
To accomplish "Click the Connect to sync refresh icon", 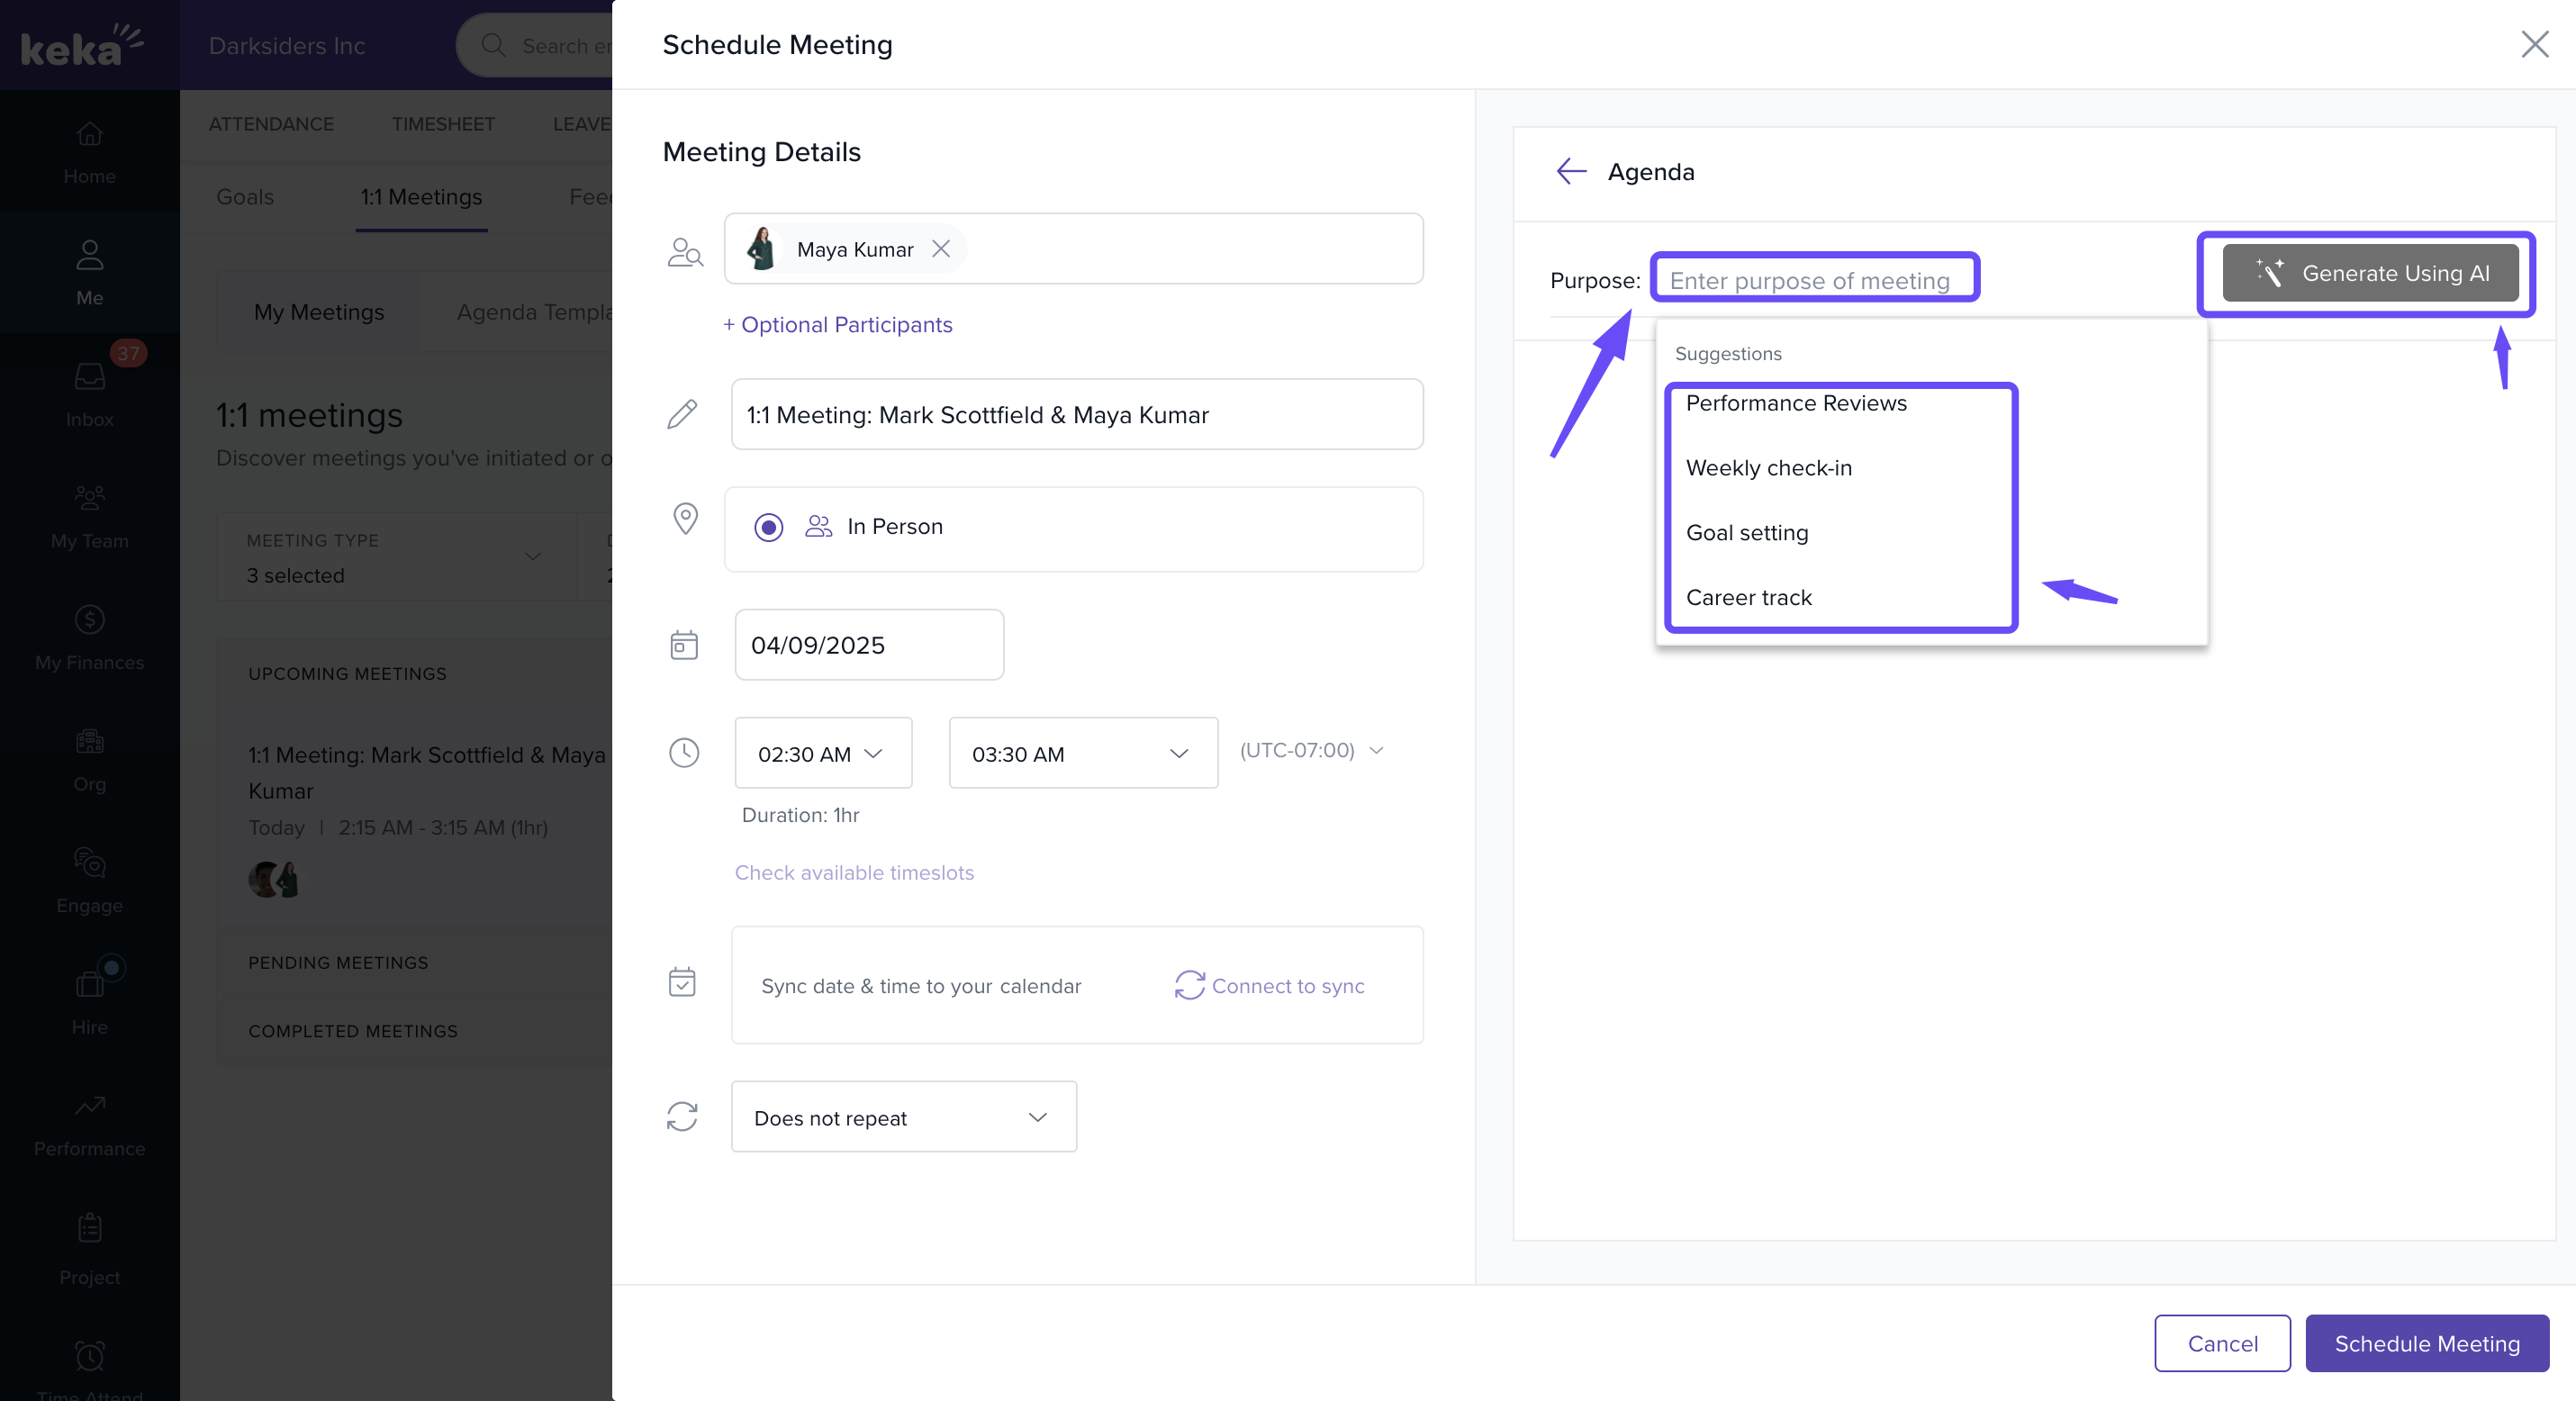I will 1189,985.
